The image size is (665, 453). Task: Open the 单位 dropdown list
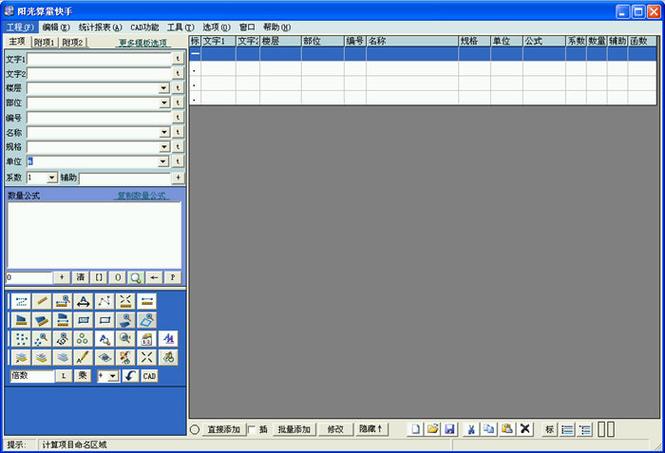pyautogui.click(x=163, y=161)
